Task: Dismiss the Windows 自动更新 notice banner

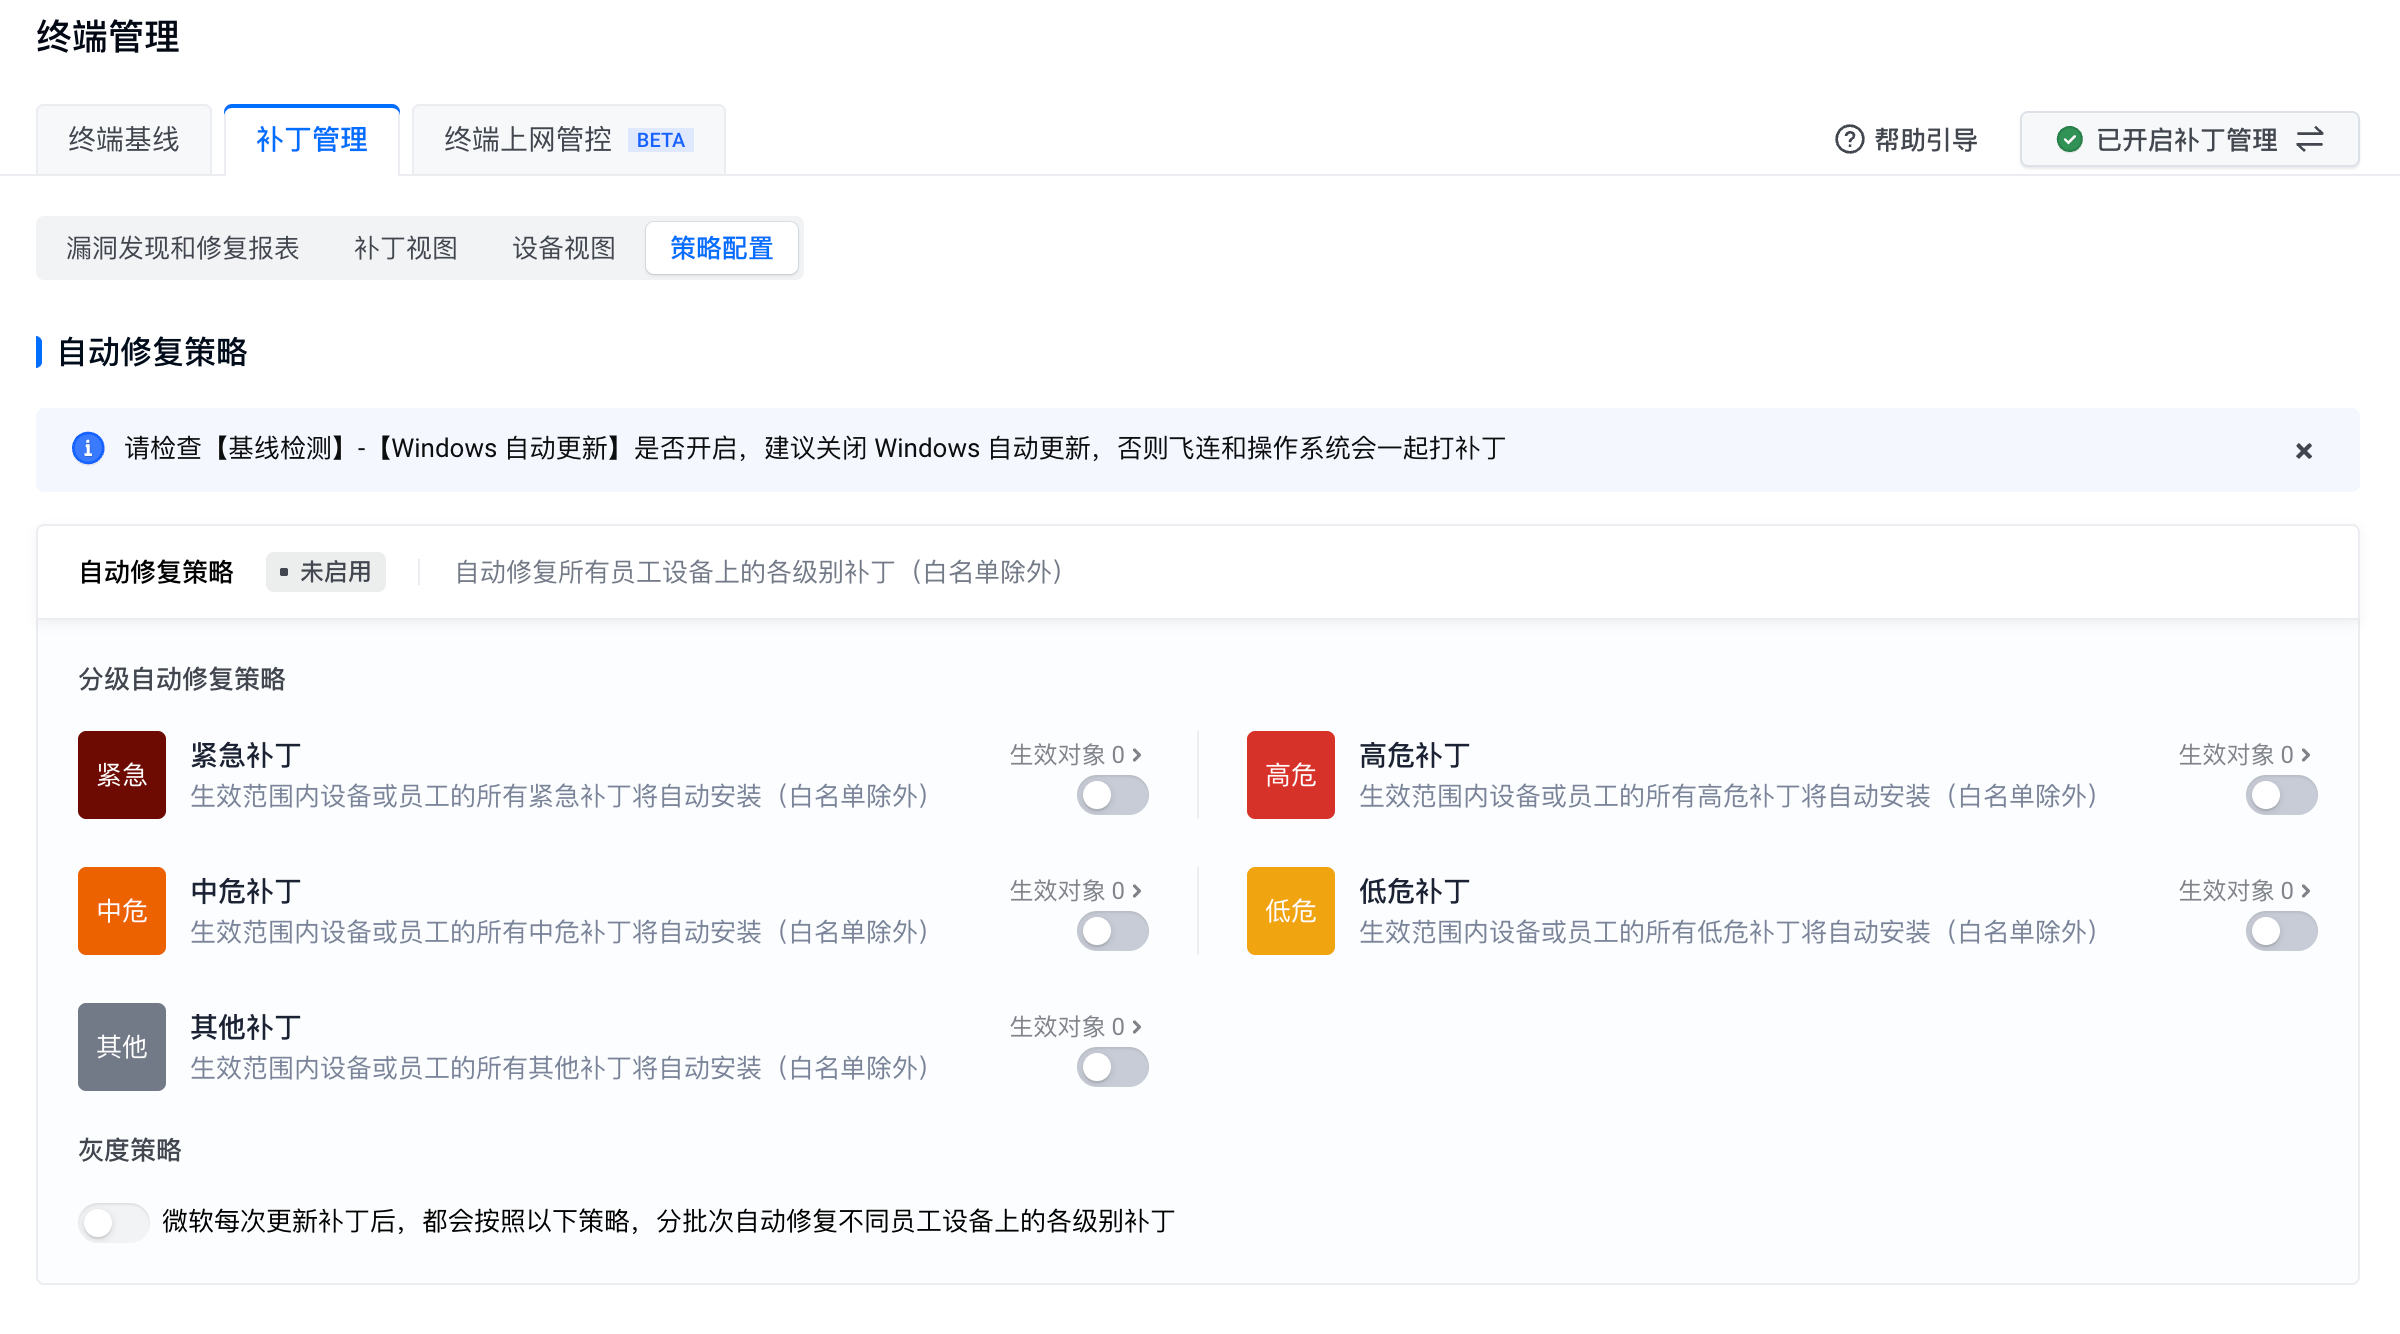Action: coord(2304,451)
